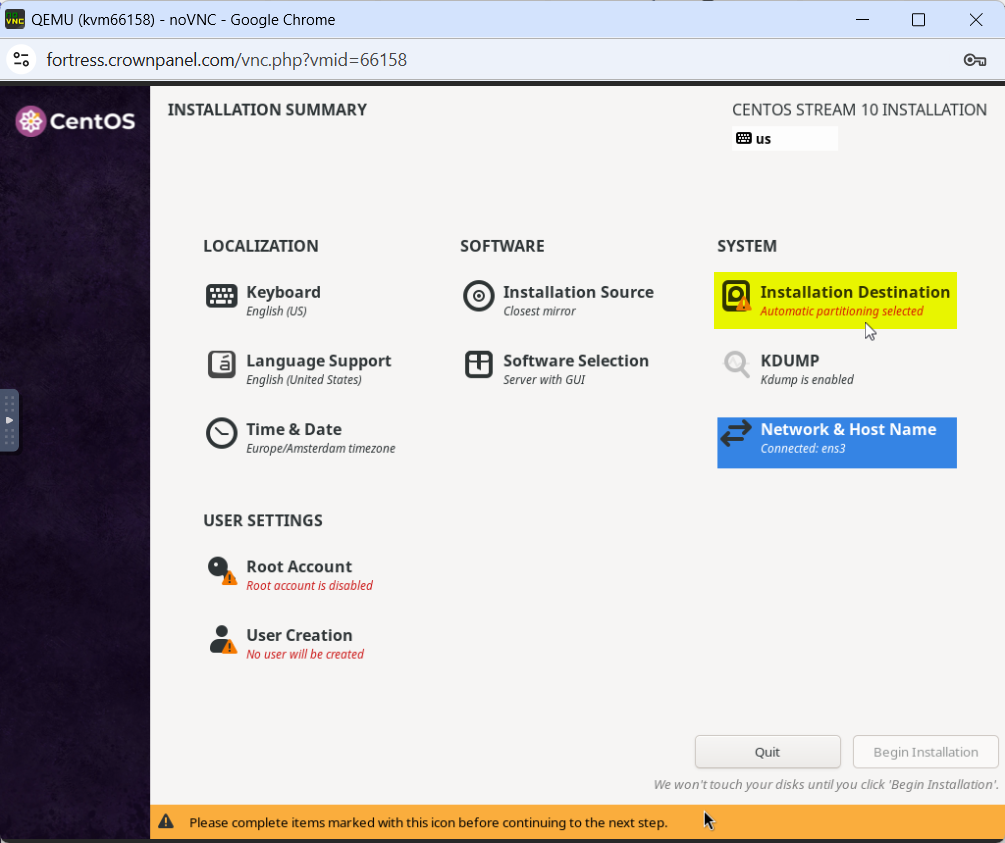Open the Software Selection package icon
This screenshot has height=843, width=1005.
click(478, 365)
